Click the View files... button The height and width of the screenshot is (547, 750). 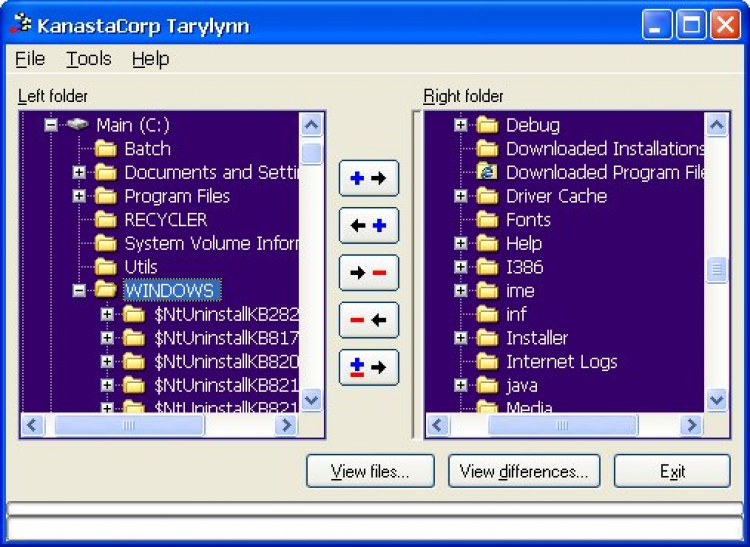(370, 471)
